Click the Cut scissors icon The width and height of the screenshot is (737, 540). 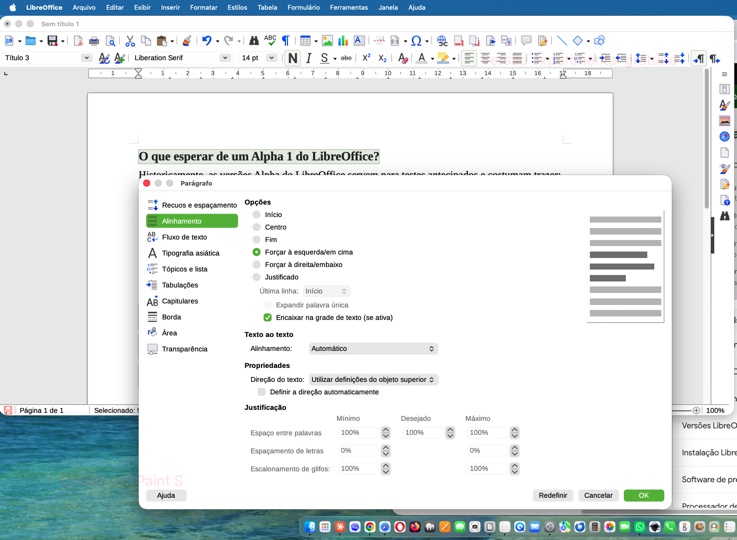130,41
